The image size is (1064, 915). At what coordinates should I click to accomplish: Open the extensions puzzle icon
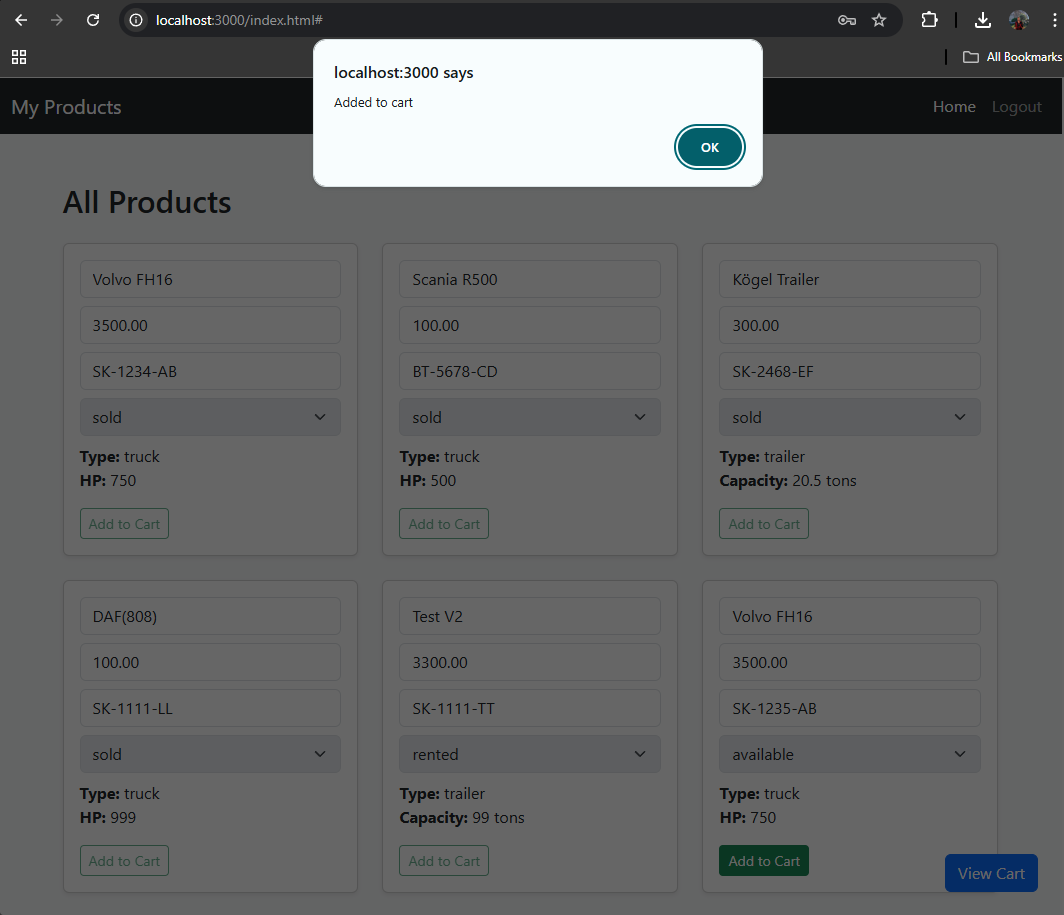pyautogui.click(x=930, y=20)
